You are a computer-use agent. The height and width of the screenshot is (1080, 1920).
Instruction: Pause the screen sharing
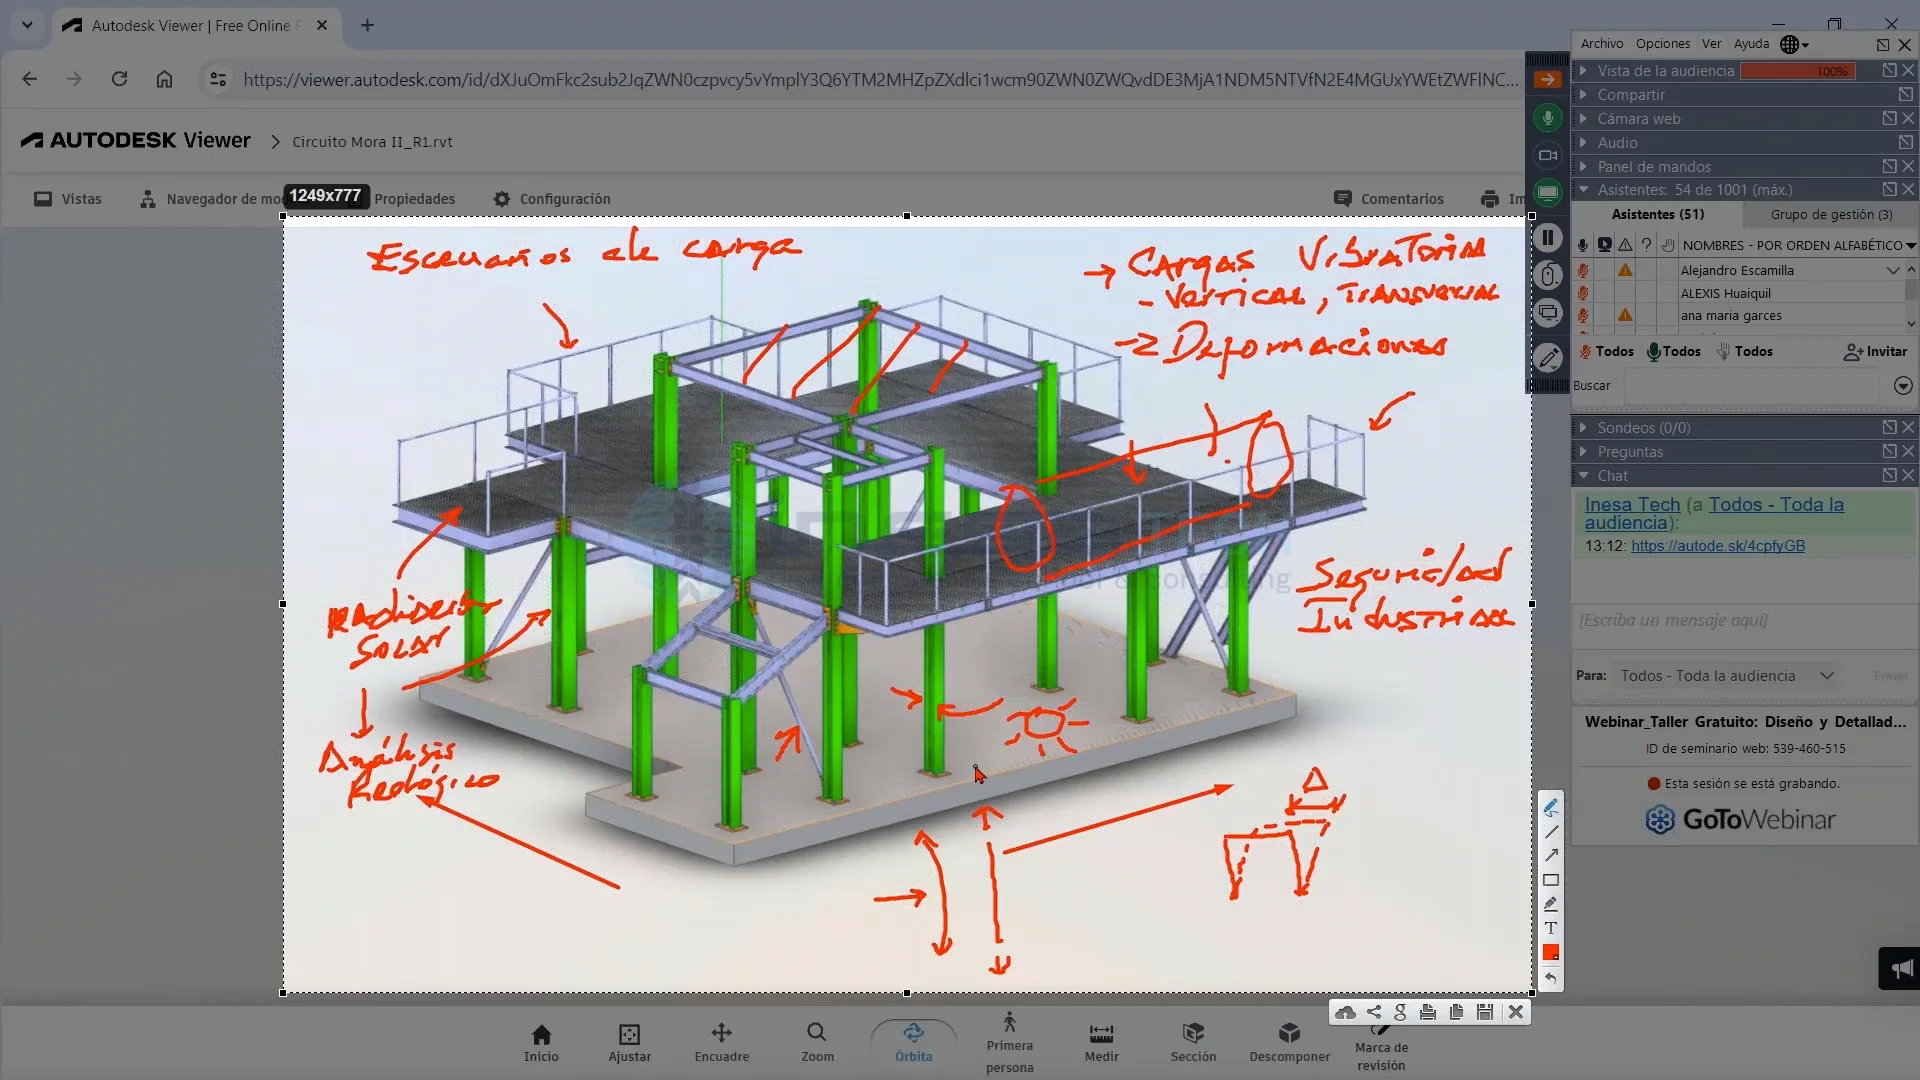point(1547,238)
